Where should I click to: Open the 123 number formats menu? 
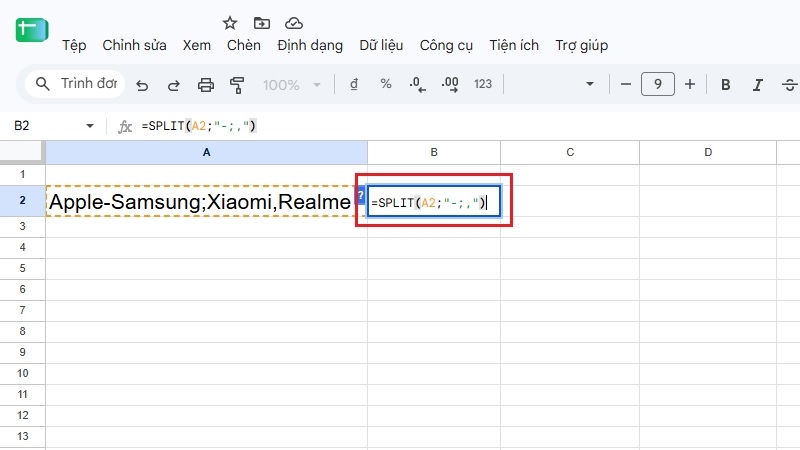pyautogui.click(x=483, y=84)
